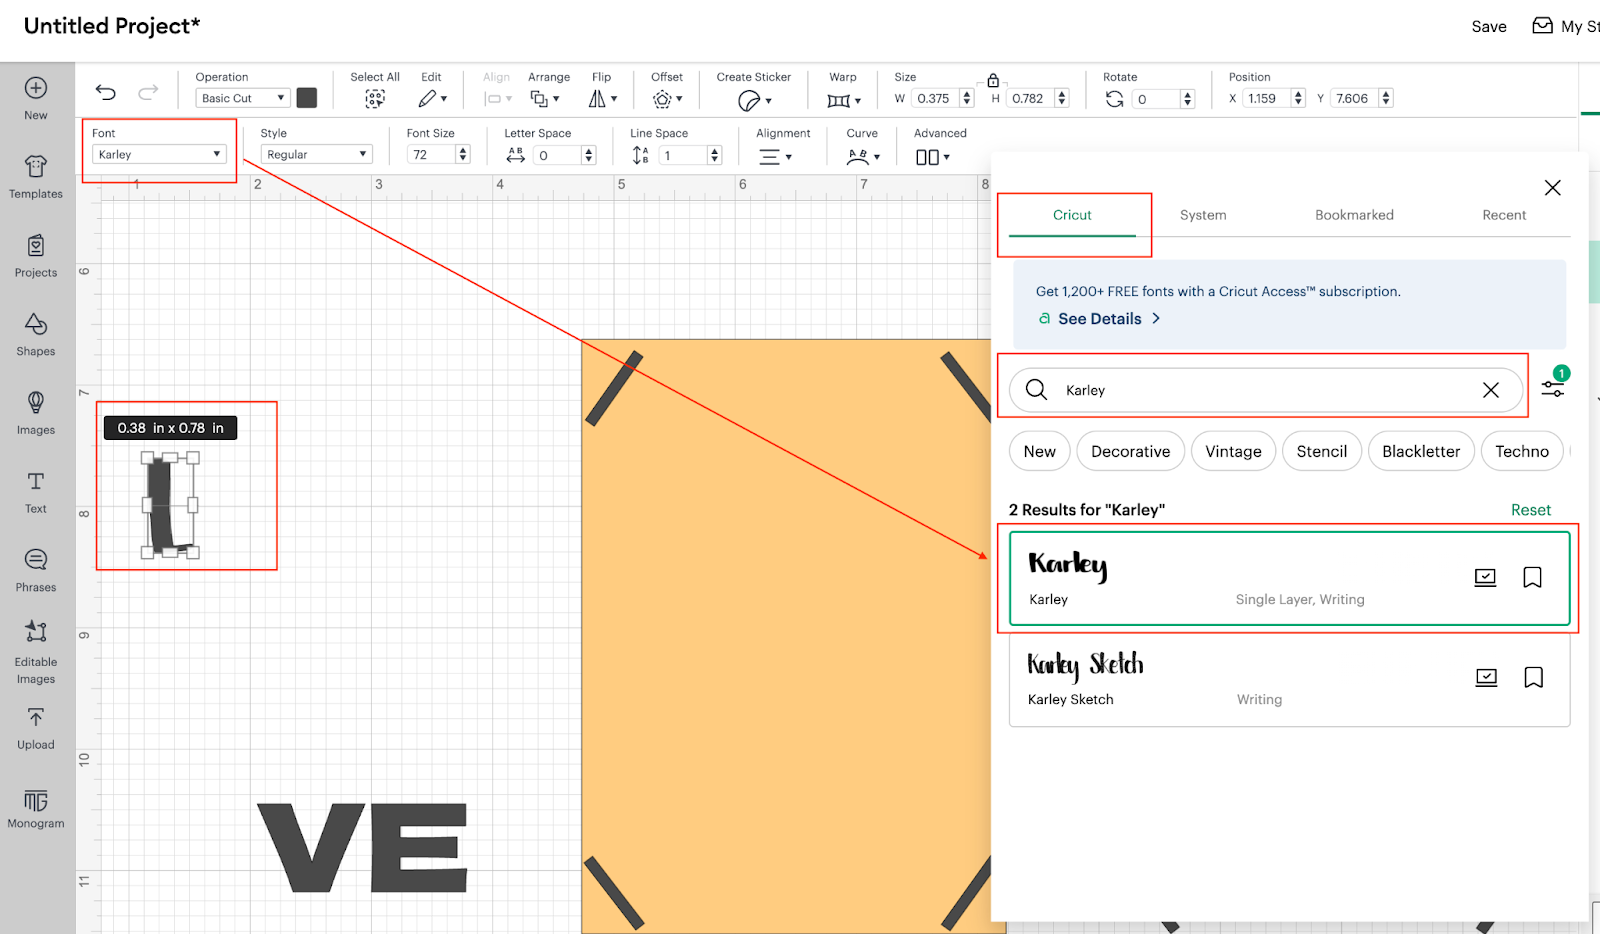Click Reset search results
The image size is (1600, 934).
click(x=1531, y=510)
